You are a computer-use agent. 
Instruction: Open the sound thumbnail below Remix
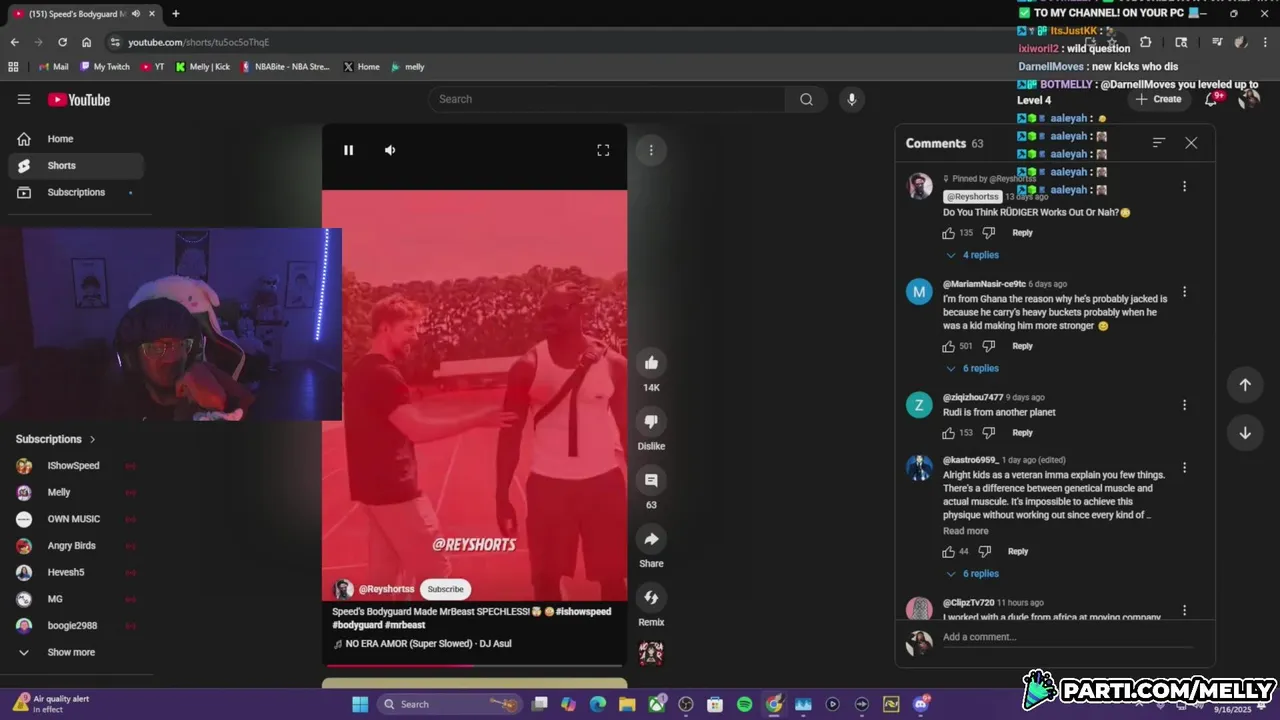(x=651, y=653)
